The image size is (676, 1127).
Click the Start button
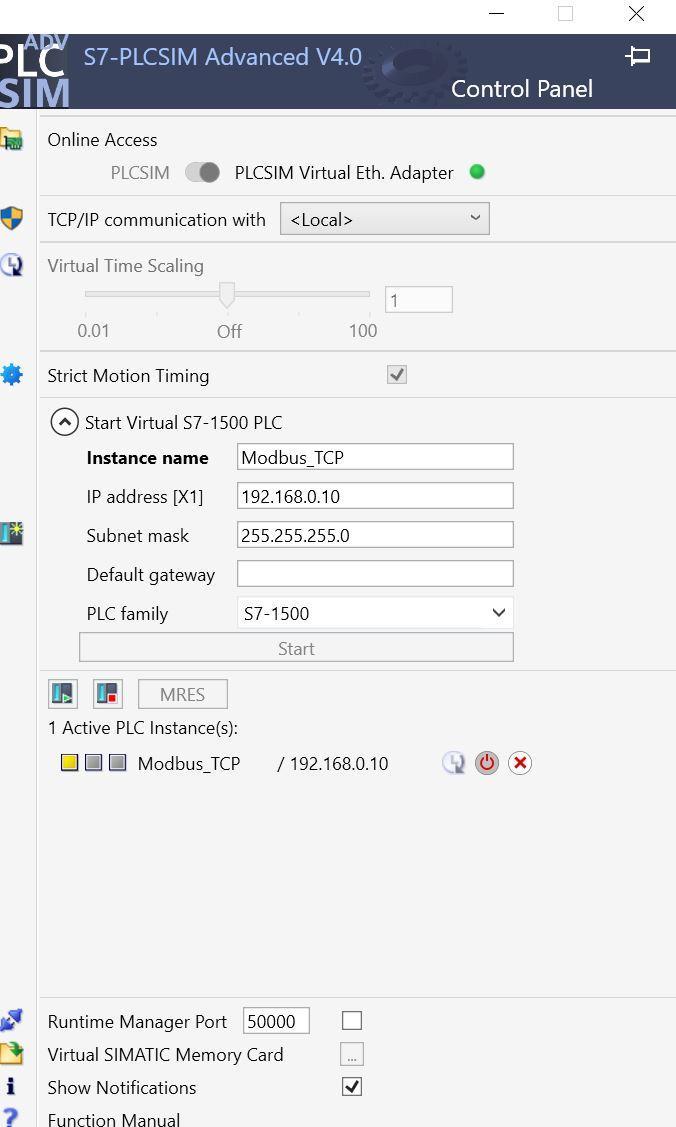pos(296,648)
